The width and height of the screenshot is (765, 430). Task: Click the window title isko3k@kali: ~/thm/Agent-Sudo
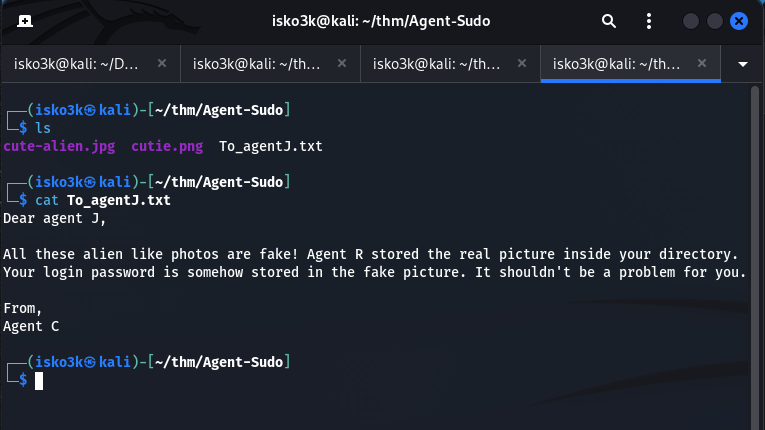pos(381,20)
